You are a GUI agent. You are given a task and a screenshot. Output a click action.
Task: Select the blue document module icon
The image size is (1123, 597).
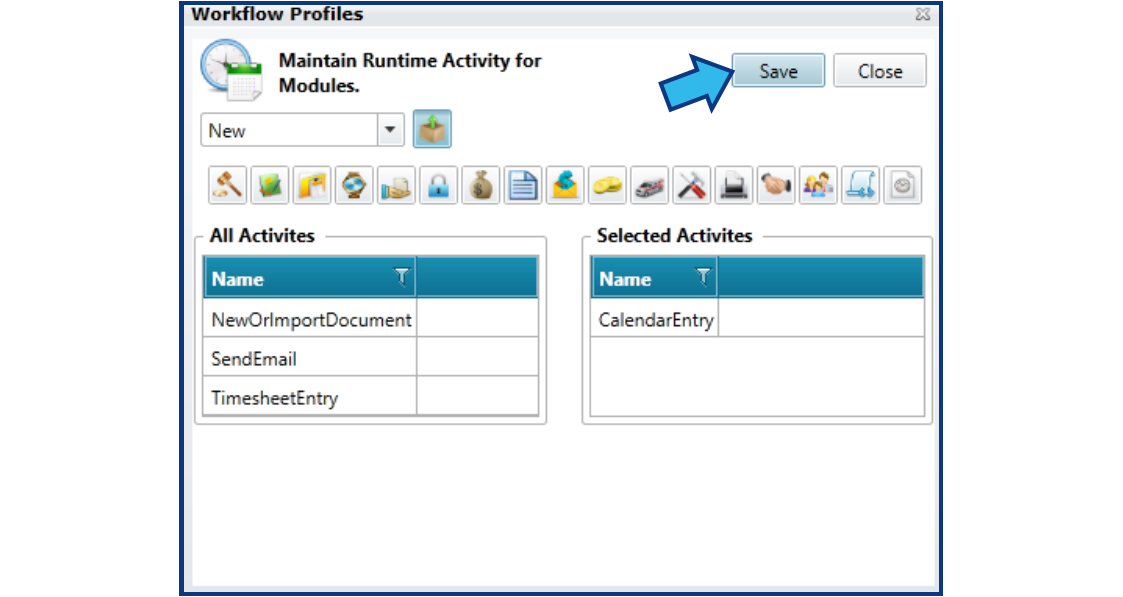[x=523, y=185]
